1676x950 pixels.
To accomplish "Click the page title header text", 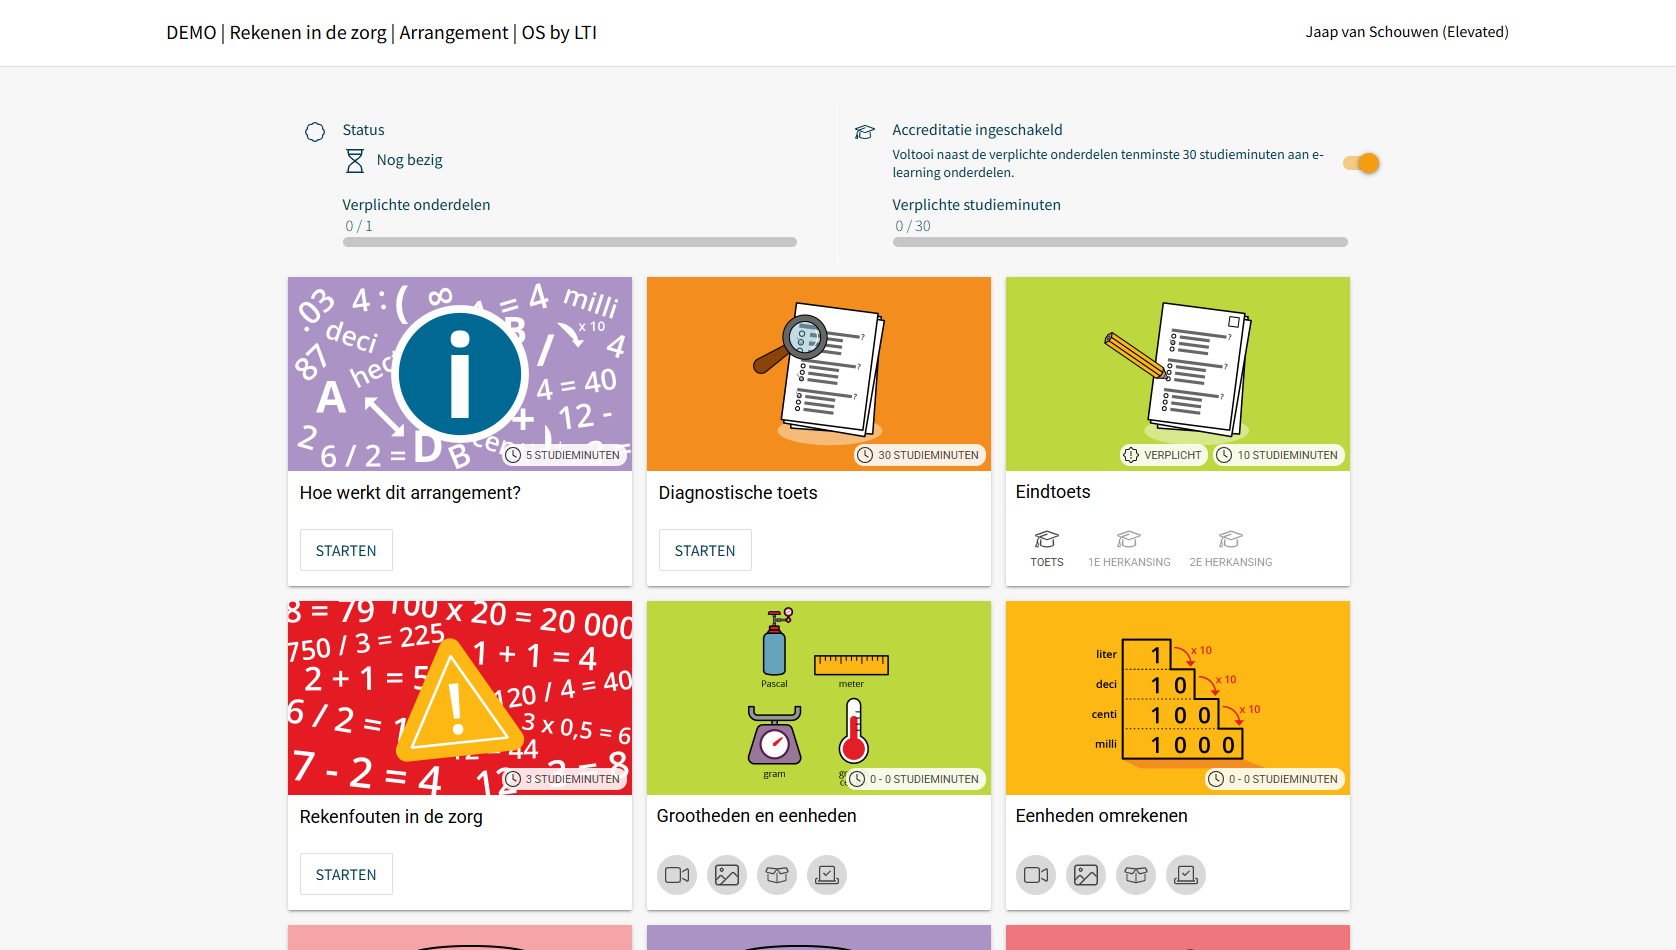I will pos(381,33).
